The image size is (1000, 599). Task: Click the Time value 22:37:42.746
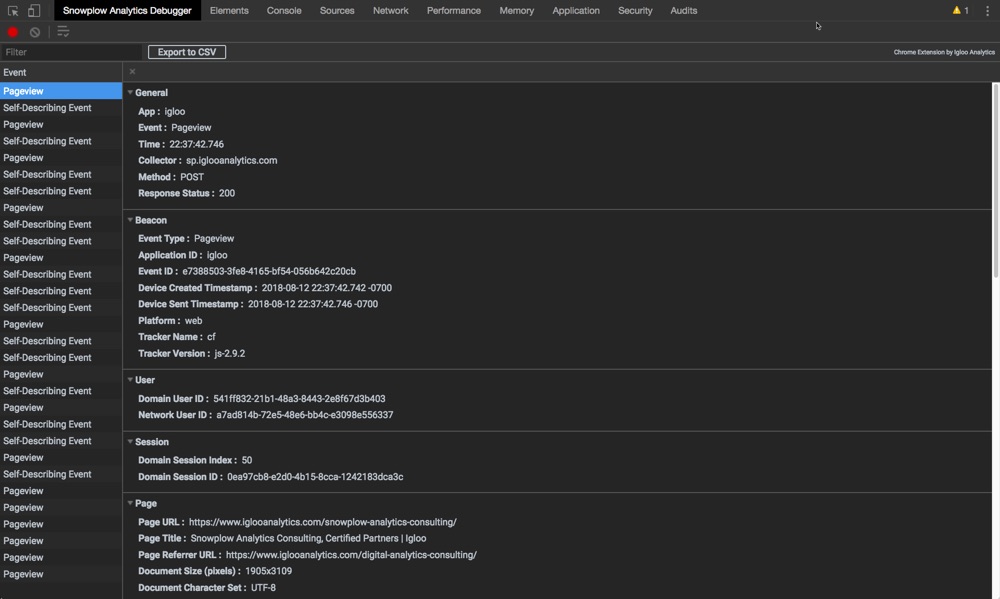(196, 144)
